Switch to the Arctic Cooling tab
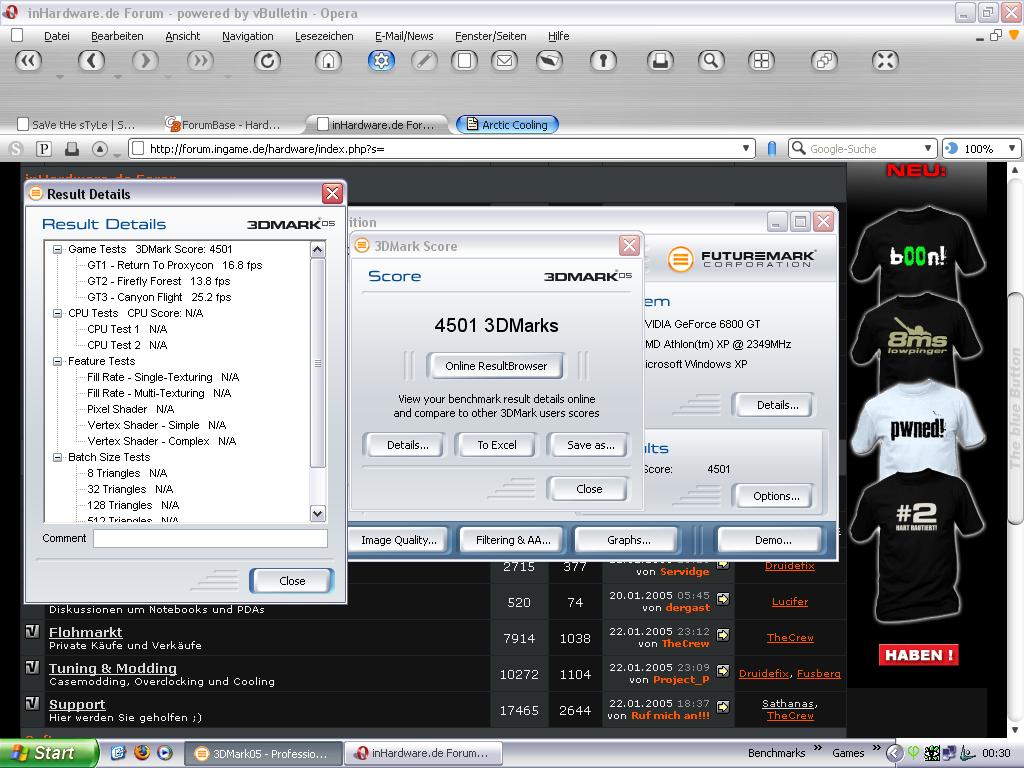 (507, 124)
